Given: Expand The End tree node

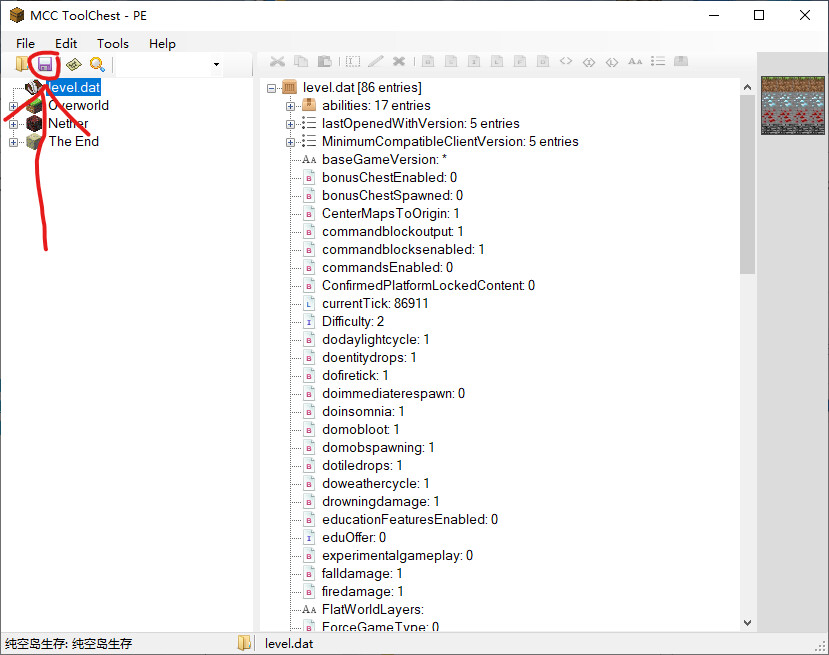Looking at the screenshot, I should coord(13,142).
